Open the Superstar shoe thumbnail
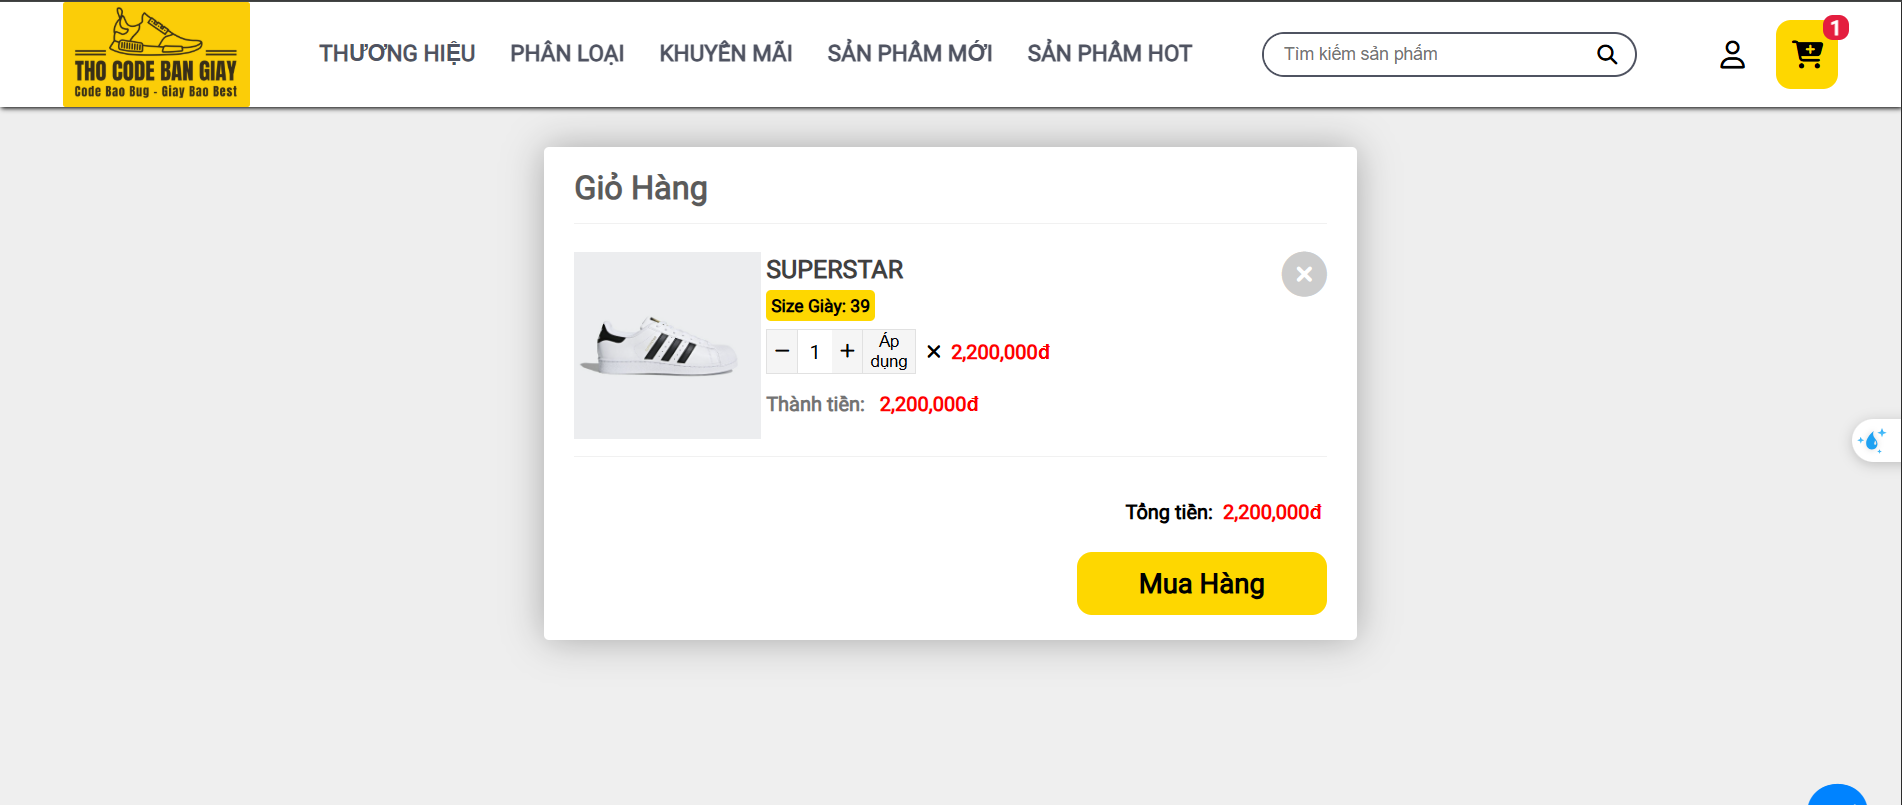The image size is (1902, 805). tap(667, 345)
